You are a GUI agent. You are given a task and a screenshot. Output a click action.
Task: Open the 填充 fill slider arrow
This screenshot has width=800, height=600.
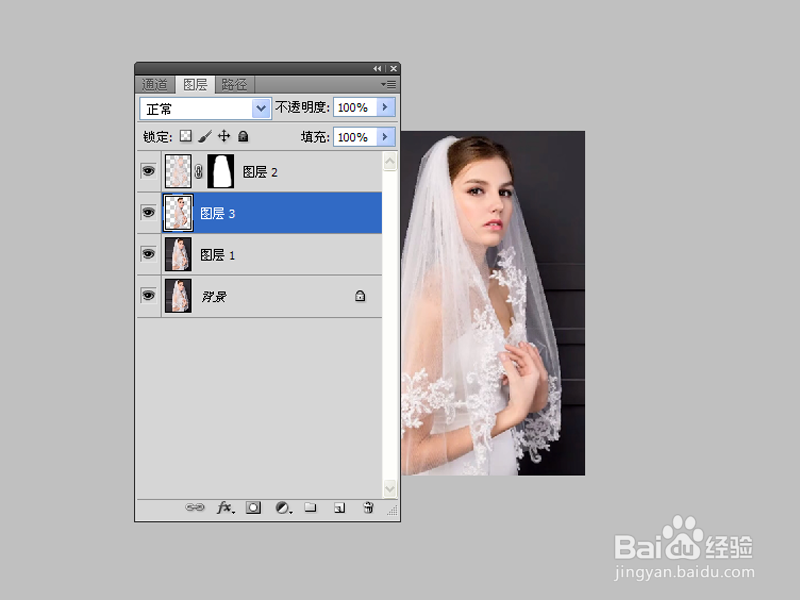point(386,137)
